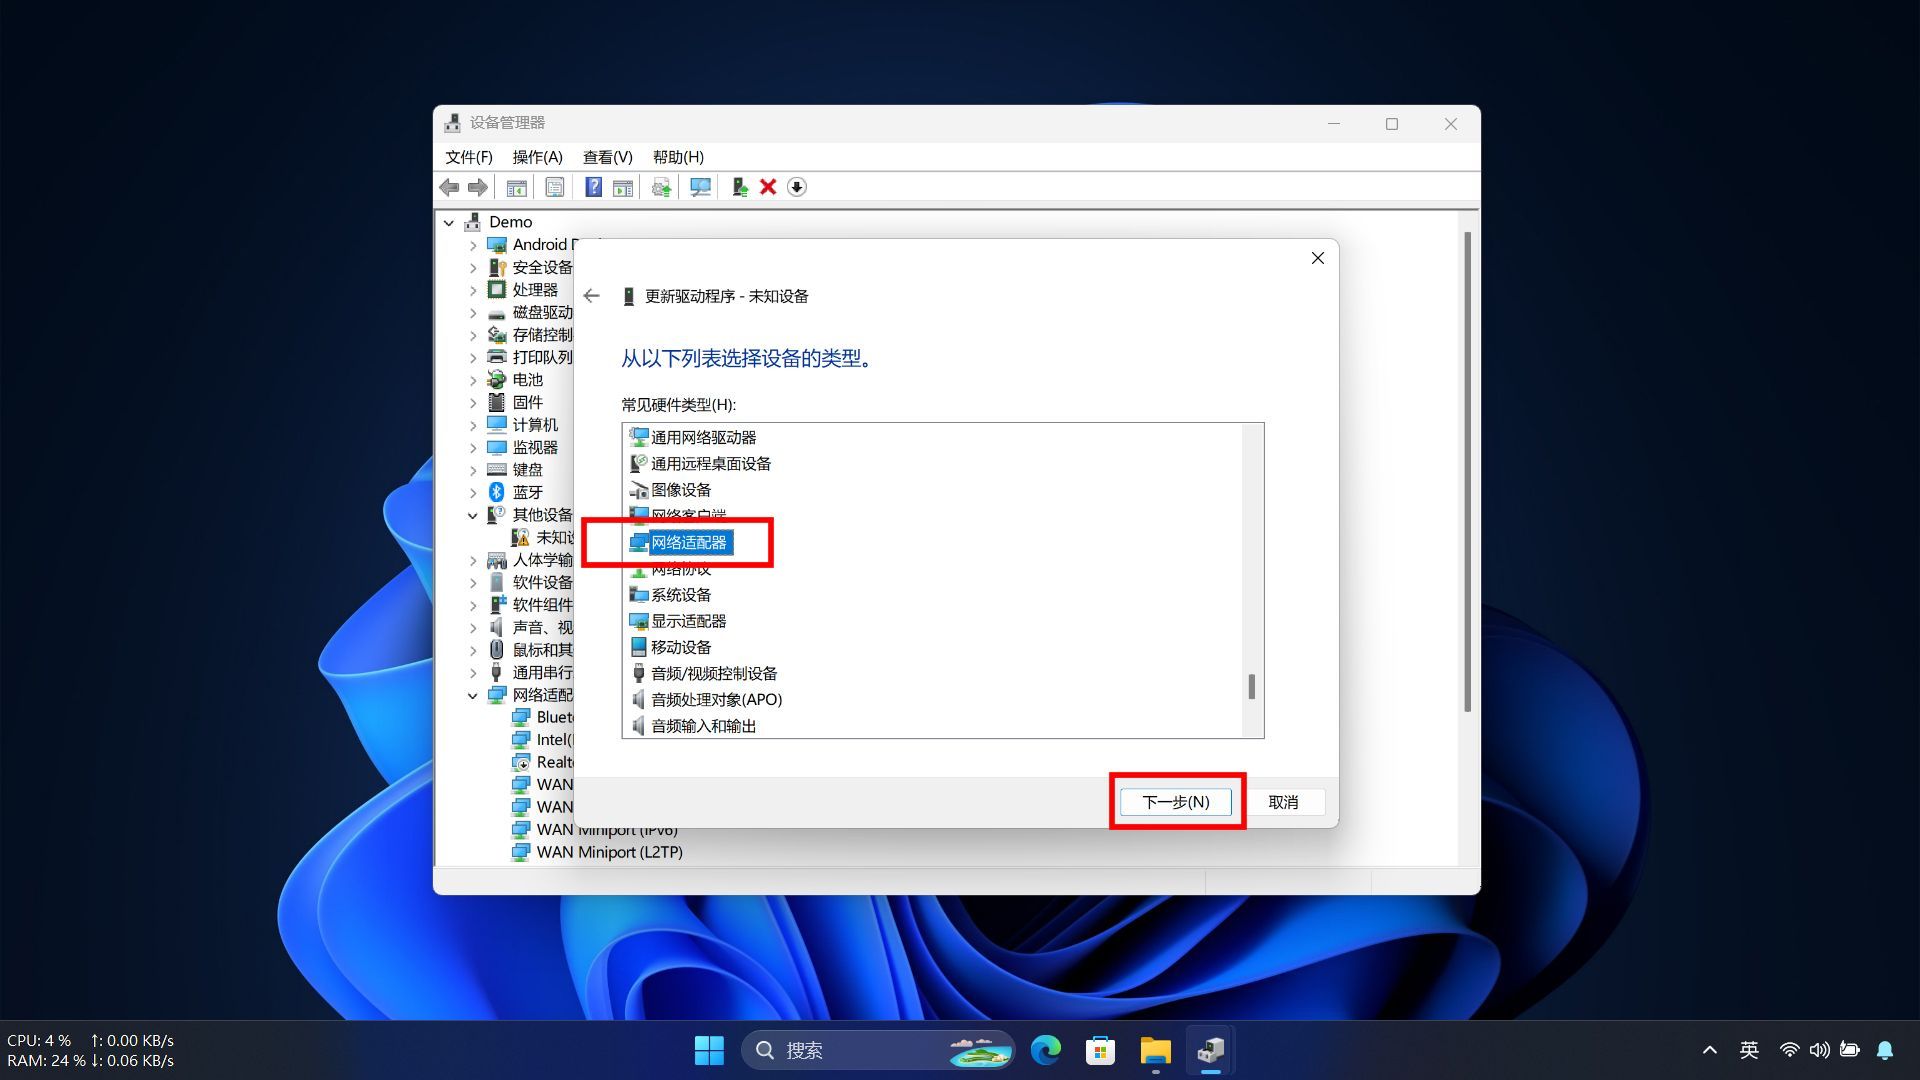Click the disable device down-arrow icon
The height and width of the screenshot is (1080, 1920).
pyautogui.click(x=796, y=187)
